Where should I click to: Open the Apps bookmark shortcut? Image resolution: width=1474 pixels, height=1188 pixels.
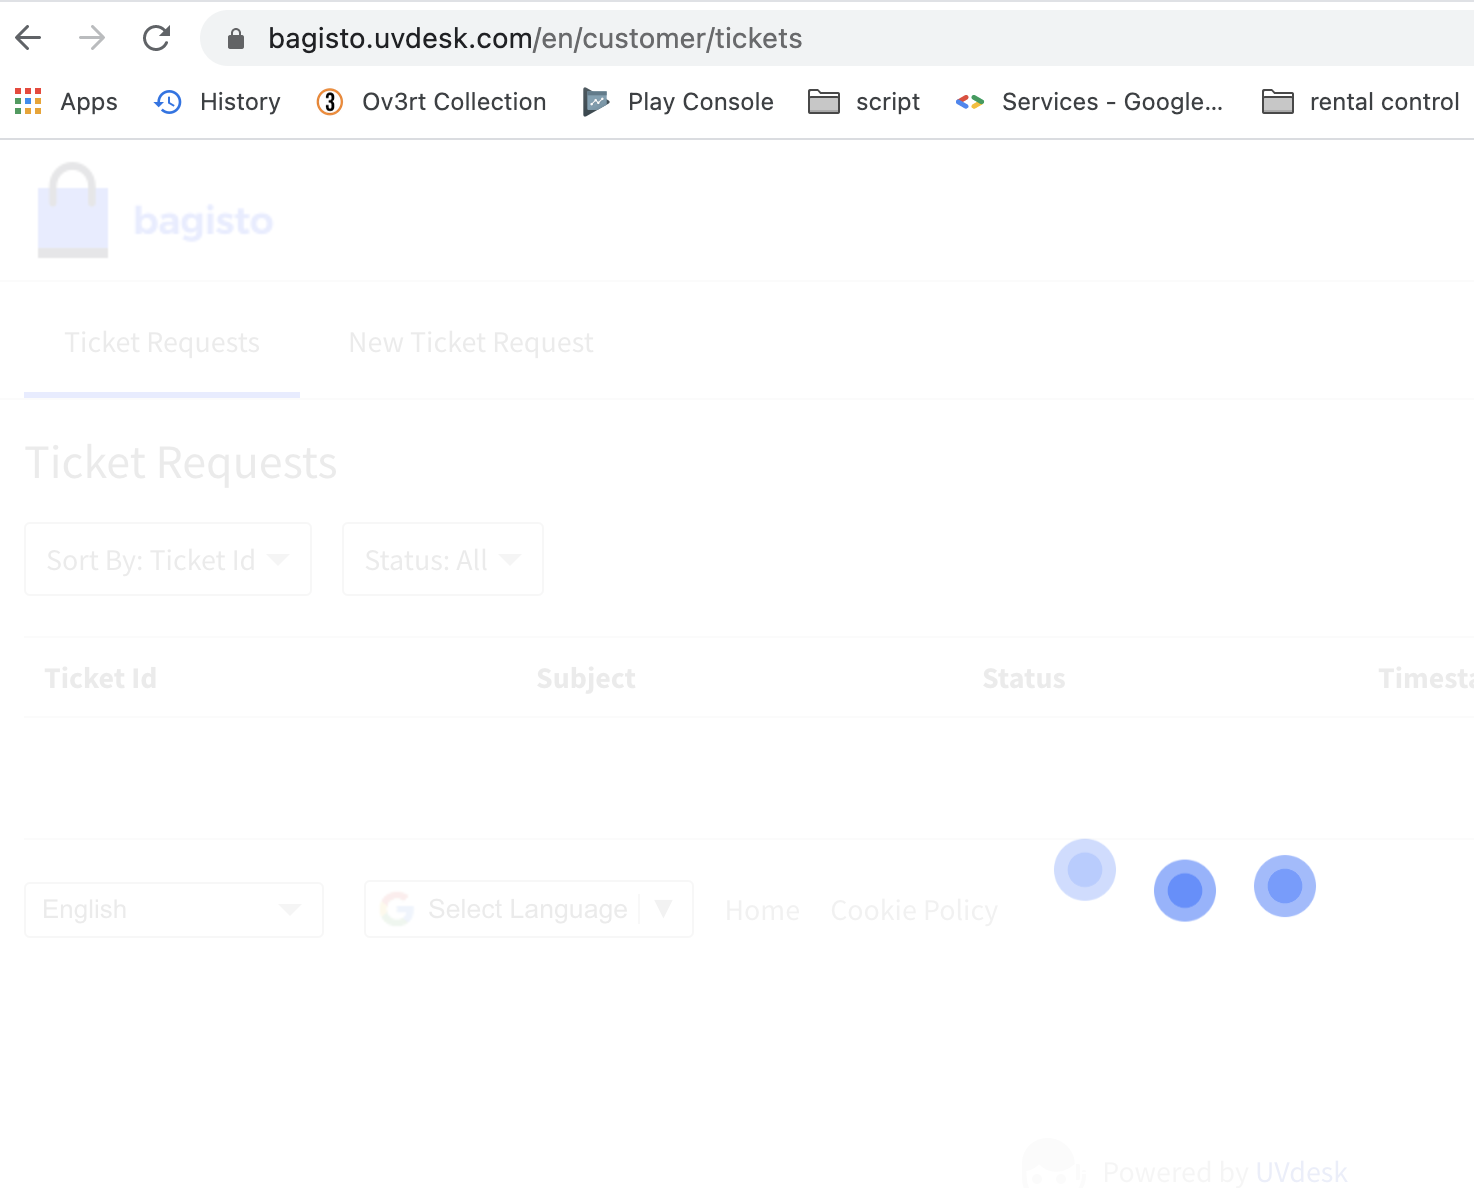66,102
